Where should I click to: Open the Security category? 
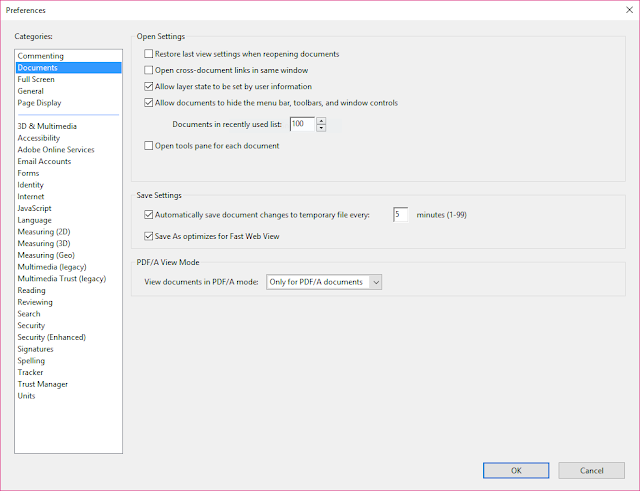tap(68, 325)
